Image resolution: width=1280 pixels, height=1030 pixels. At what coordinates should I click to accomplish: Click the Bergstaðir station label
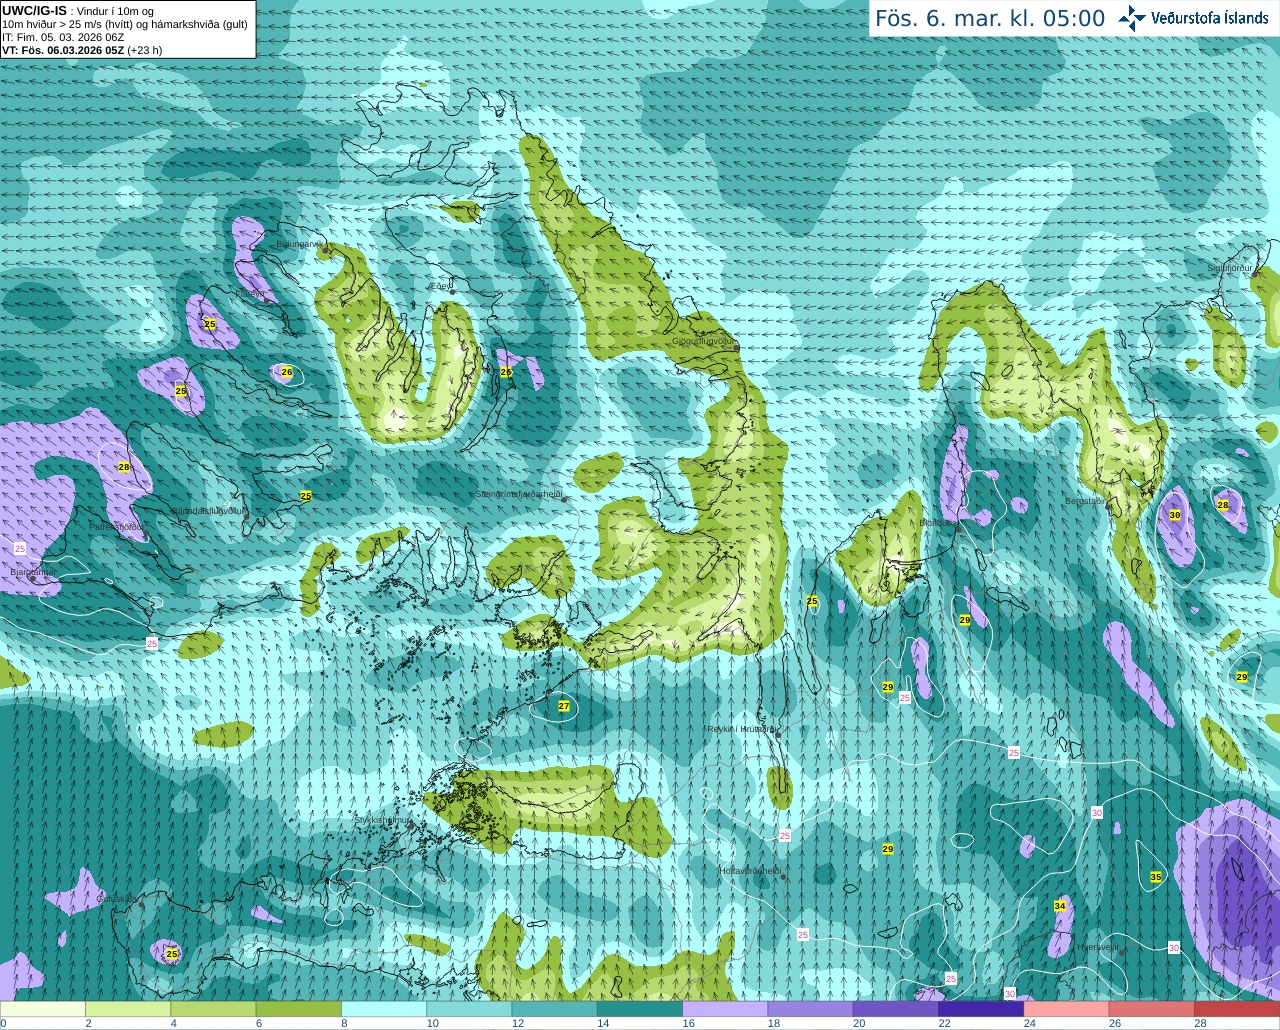click(1084, 501)
